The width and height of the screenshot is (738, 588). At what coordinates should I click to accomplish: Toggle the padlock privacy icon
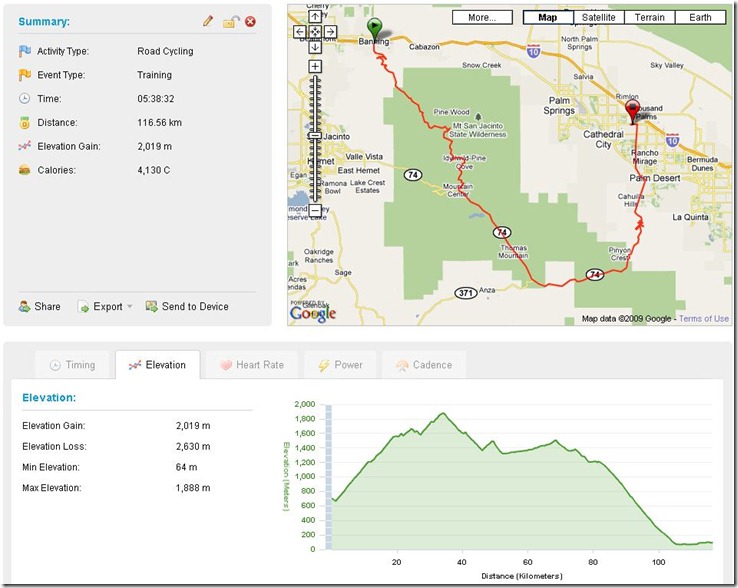point(231,22)
